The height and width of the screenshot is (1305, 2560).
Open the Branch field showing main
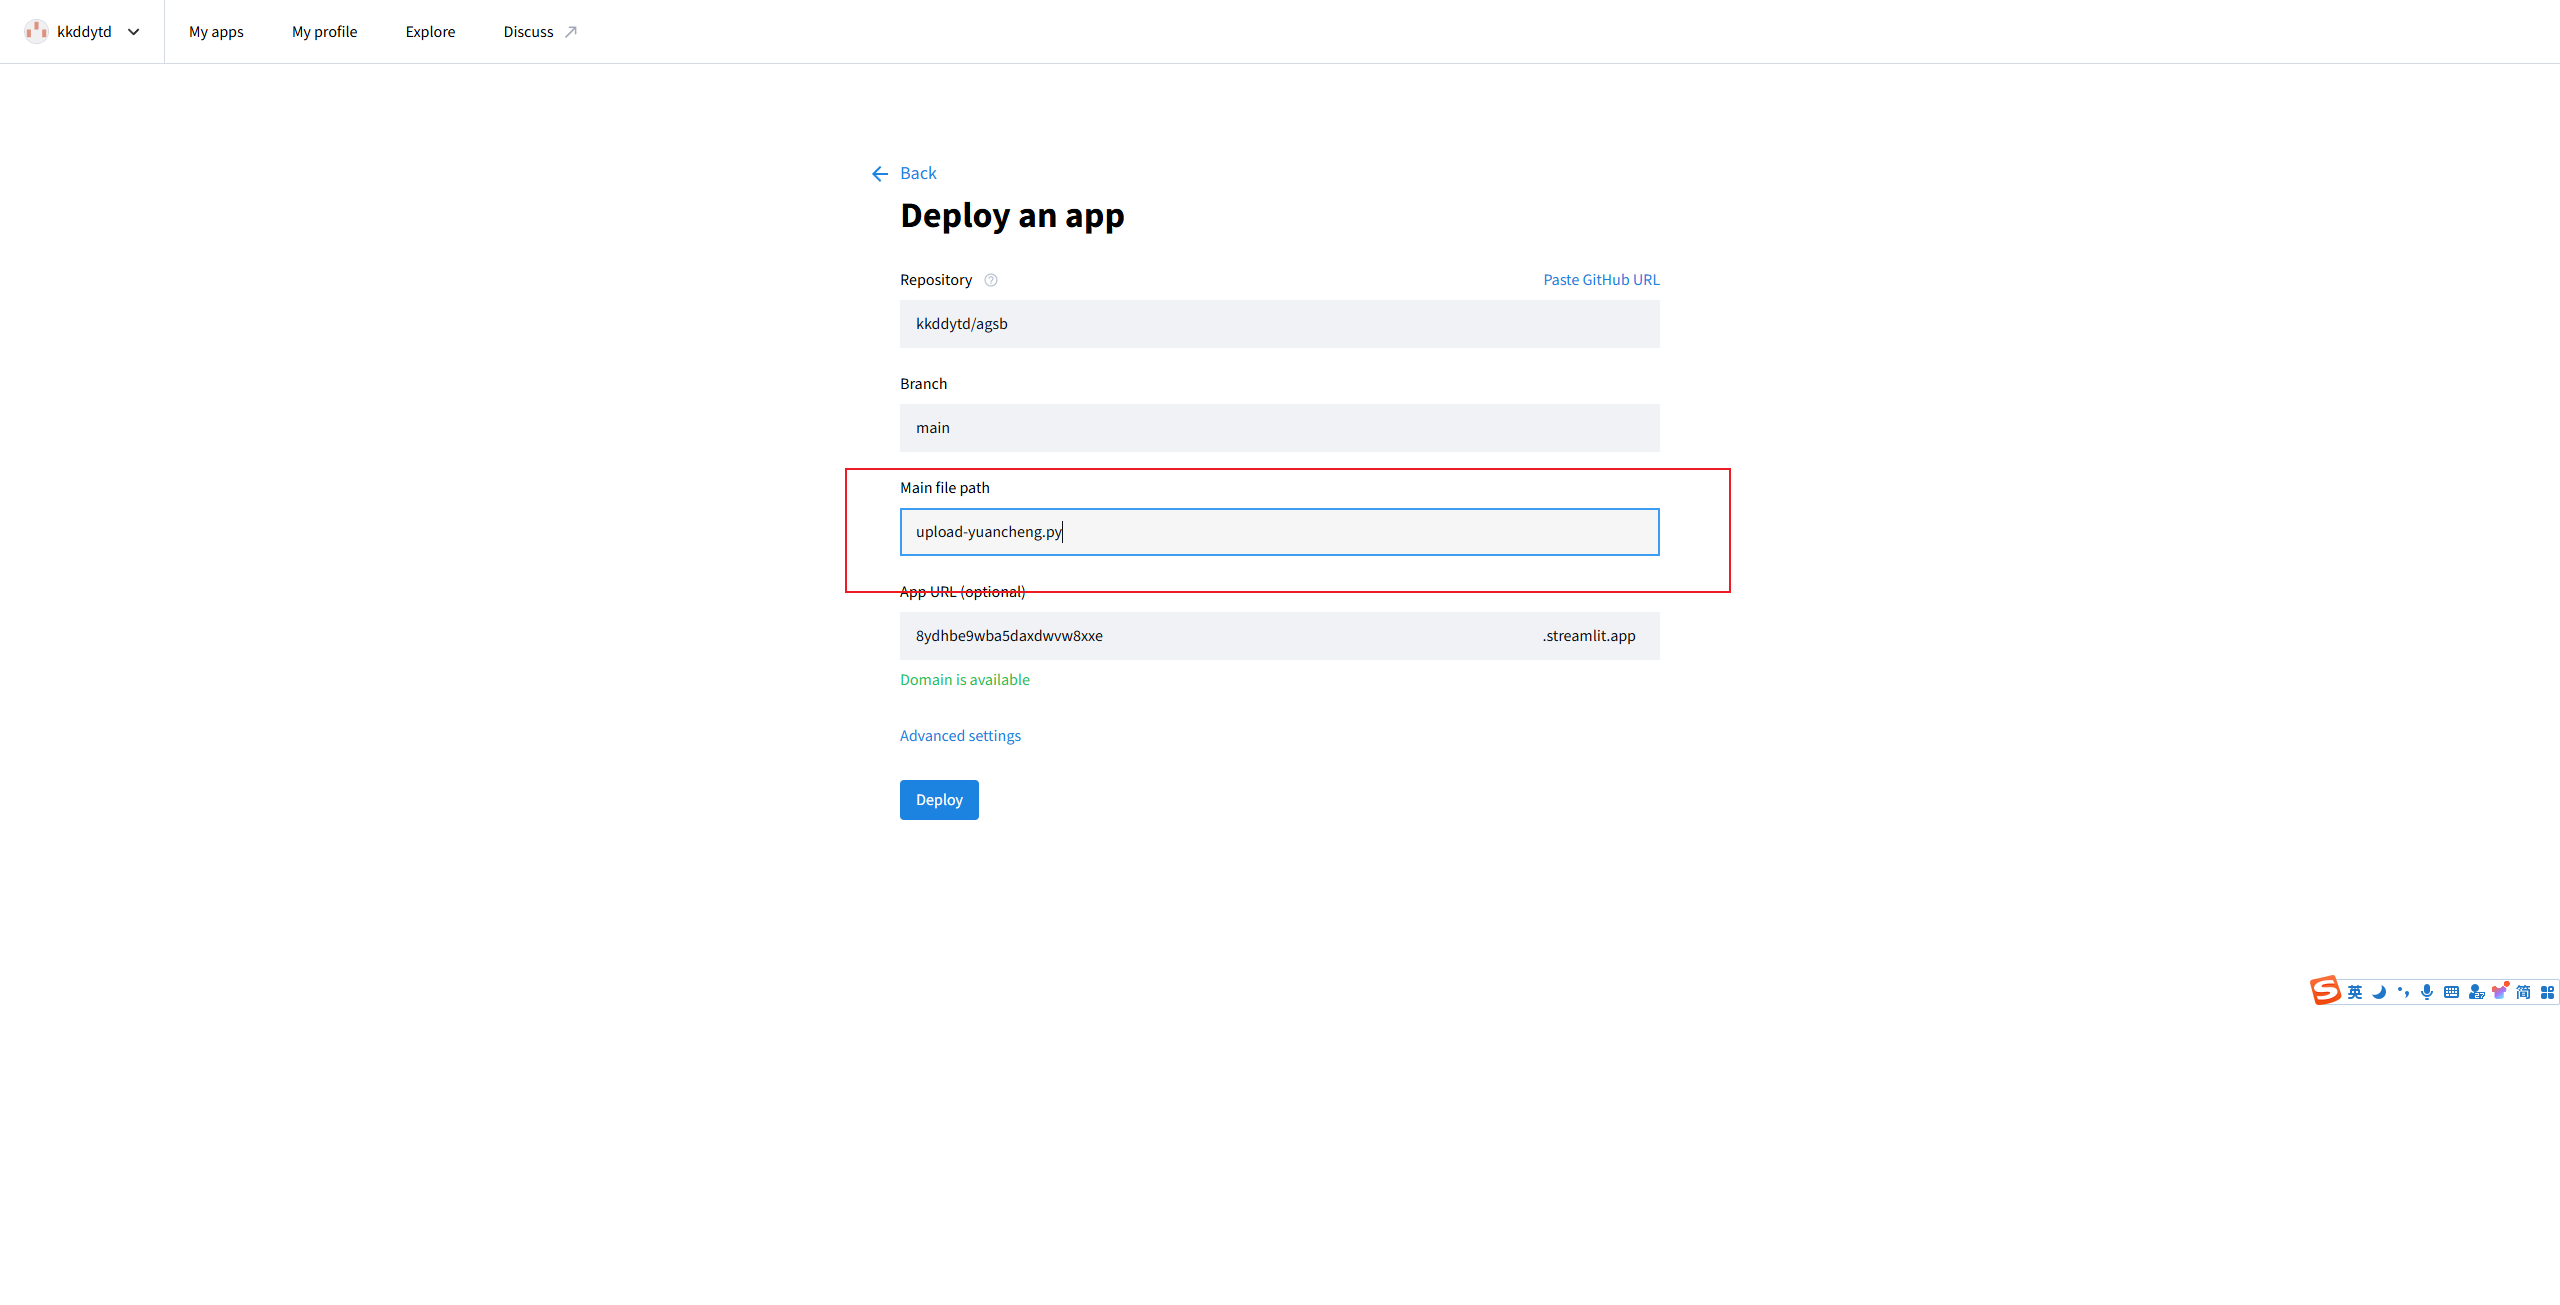click(x=1280, y=428)
